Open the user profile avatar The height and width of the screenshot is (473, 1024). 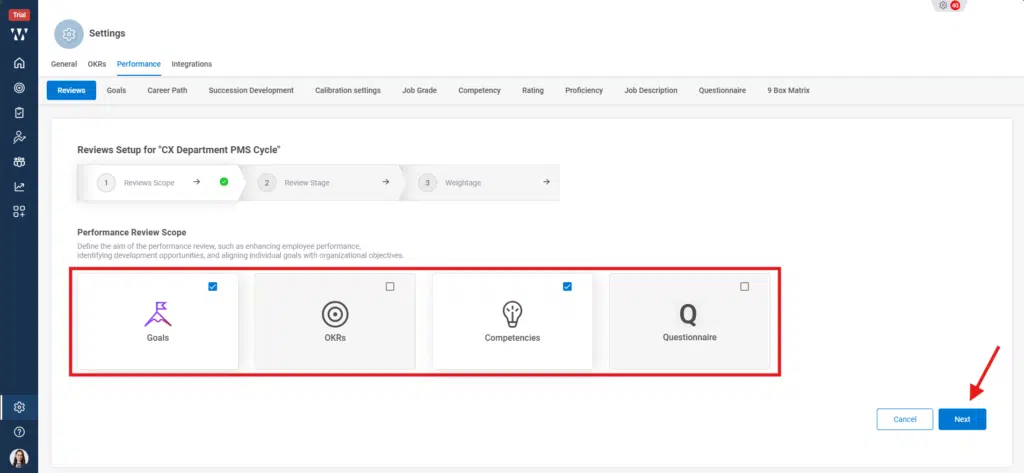coord(19,457)
